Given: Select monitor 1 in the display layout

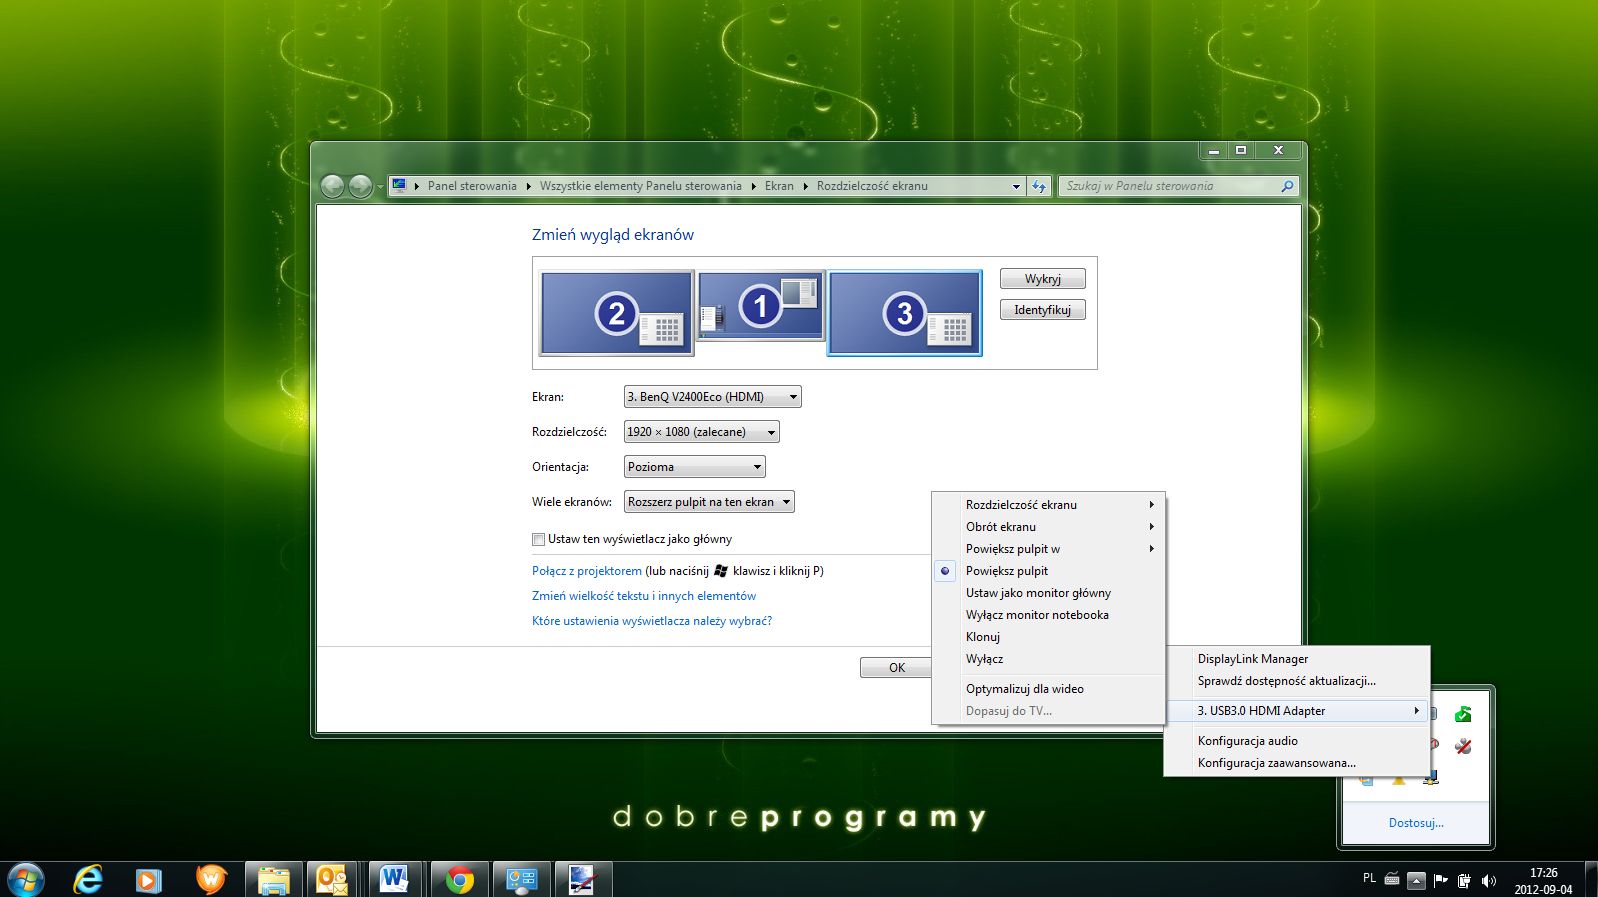Looking at the screenshot, I should pos(760,306).
